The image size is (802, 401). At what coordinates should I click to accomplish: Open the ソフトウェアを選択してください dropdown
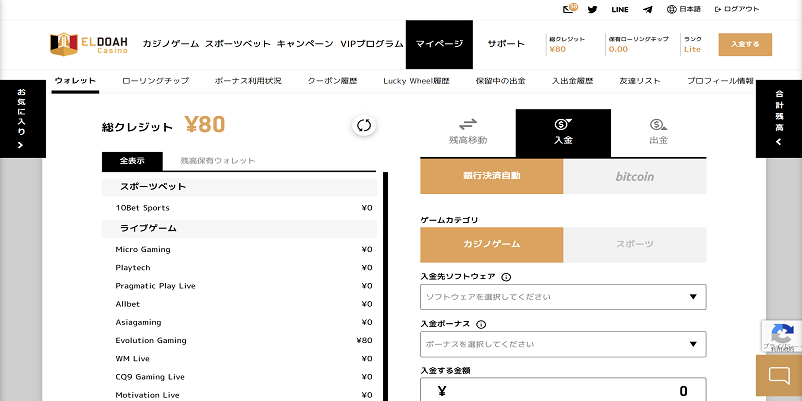[563, 297]
